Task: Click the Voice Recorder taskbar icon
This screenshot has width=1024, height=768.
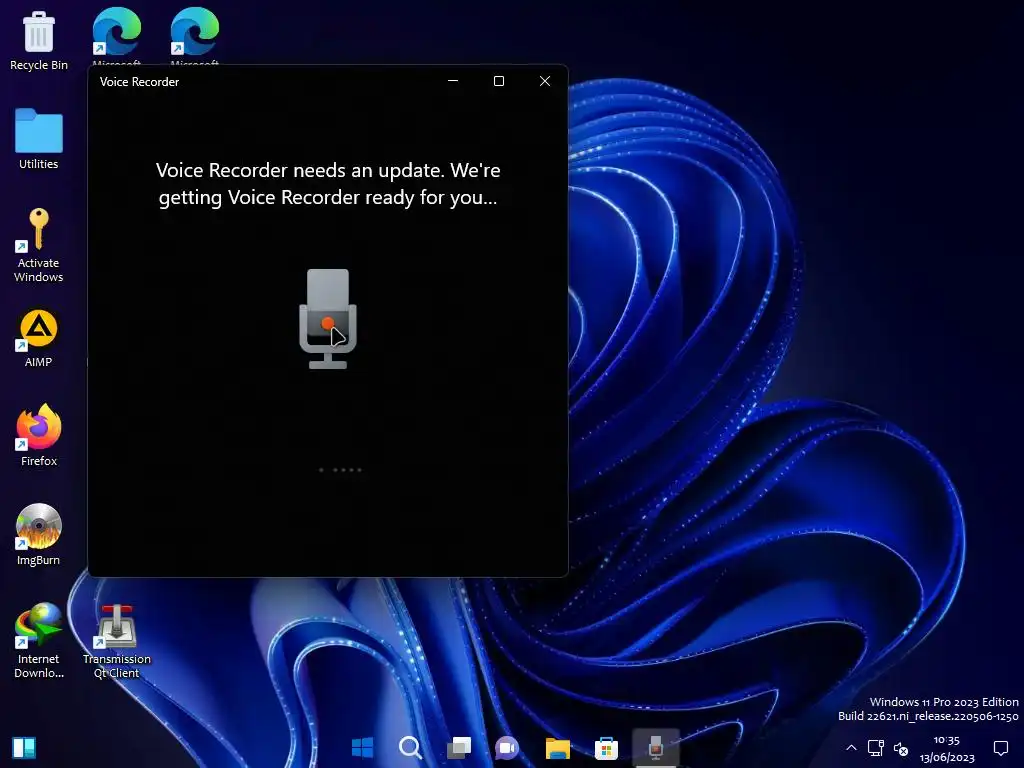Action: pyautogui.click(x=656, y=747)
